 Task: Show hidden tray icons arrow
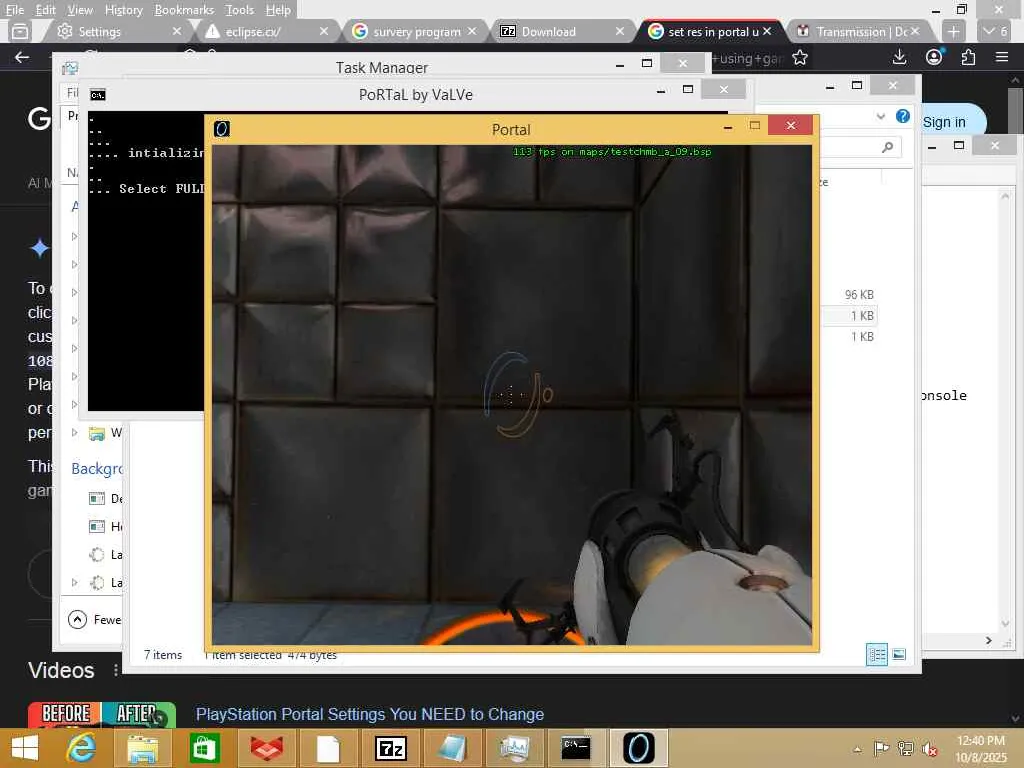[857, 749]
